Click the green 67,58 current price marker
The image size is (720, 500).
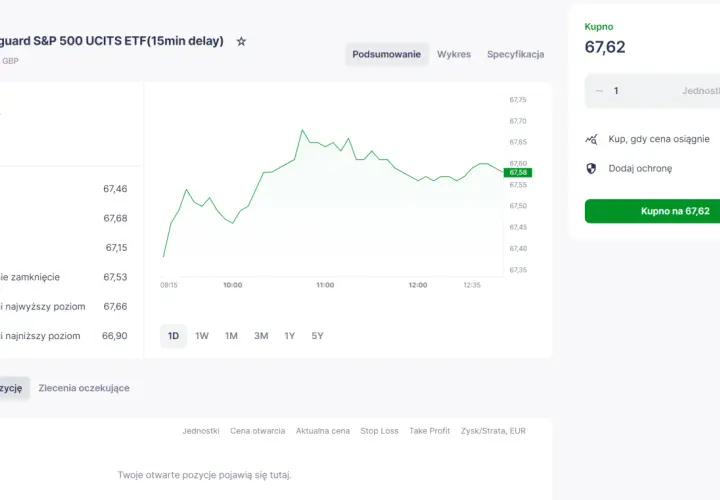point(518,173)
